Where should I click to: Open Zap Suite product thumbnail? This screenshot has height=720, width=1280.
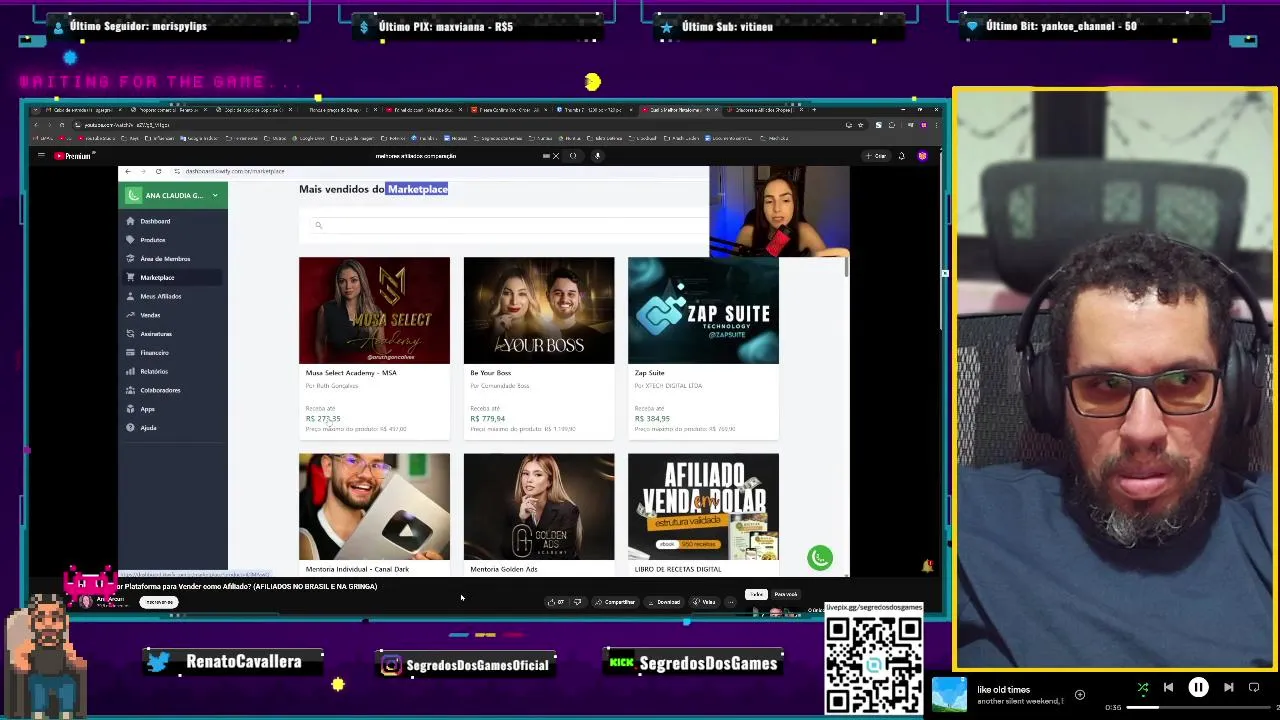(703, 310)
